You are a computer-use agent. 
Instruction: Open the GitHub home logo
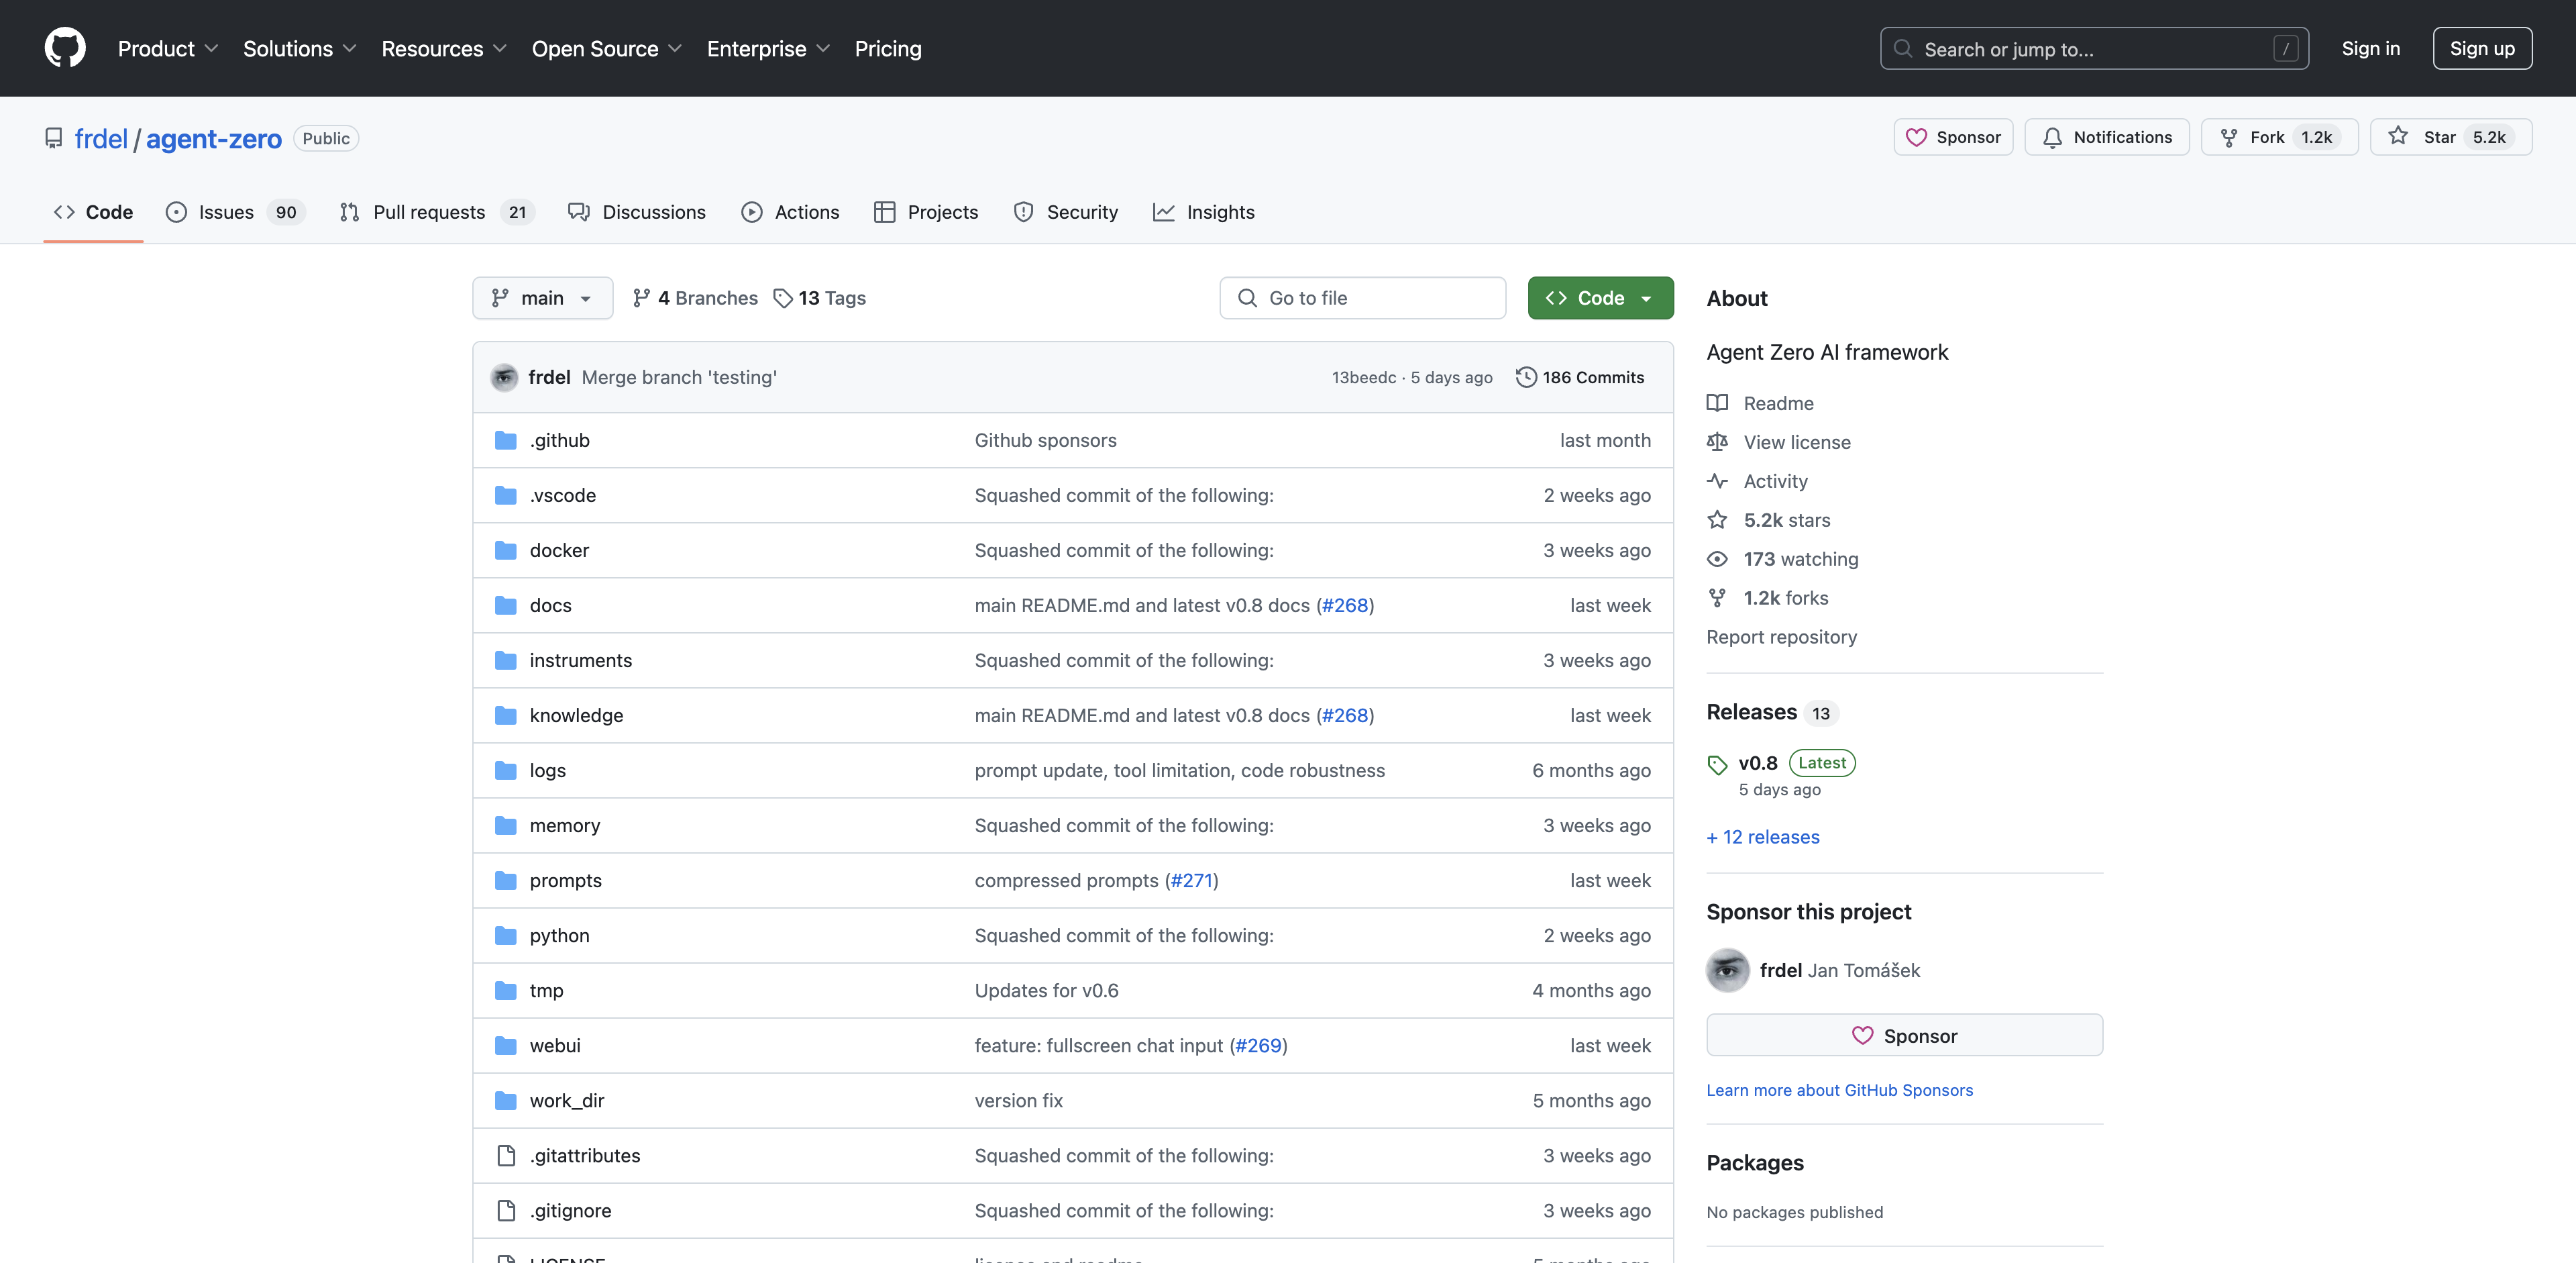pyautogui.click(x=65, y=48)
